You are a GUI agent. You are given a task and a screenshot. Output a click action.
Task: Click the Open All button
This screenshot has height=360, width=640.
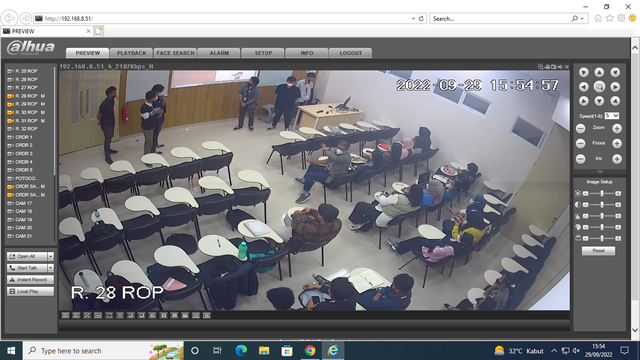pos(27,256)
